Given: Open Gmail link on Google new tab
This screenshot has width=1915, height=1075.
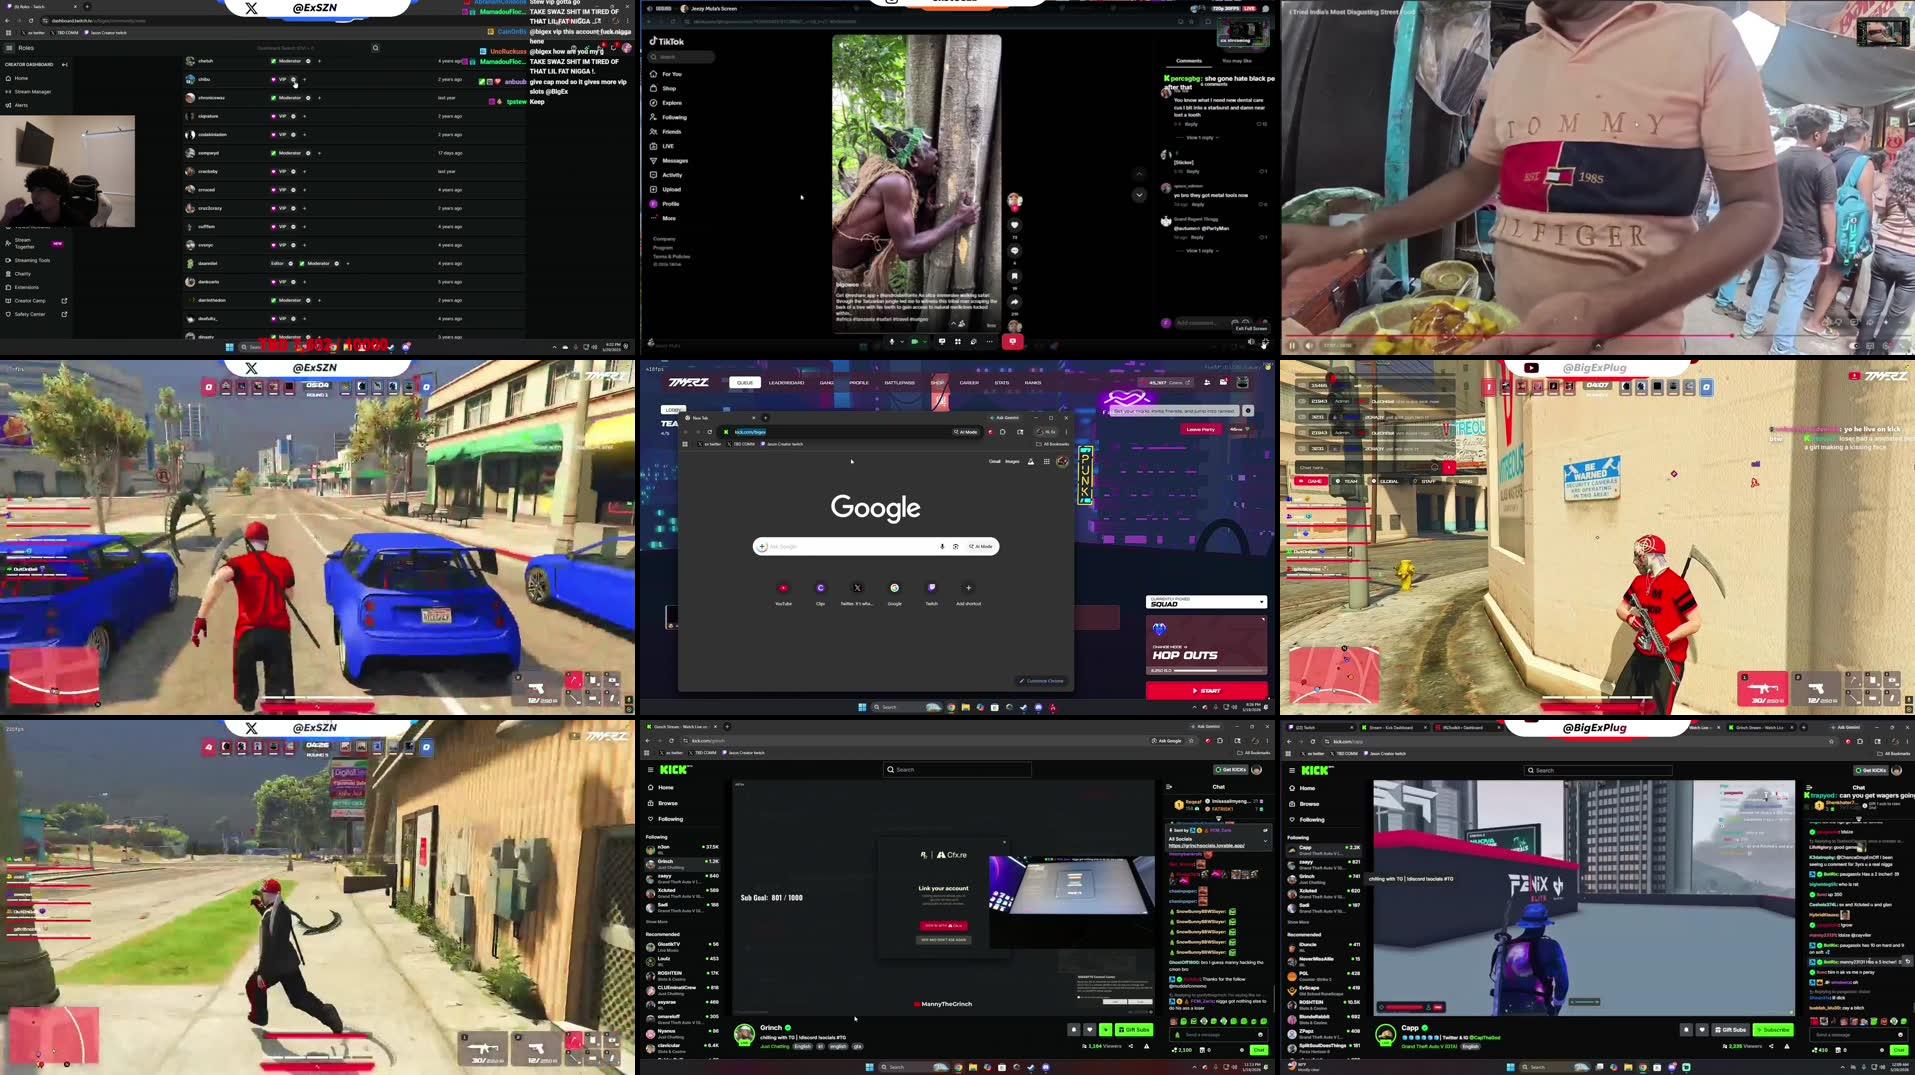Looking at the screenshot, I should [995, 462].
